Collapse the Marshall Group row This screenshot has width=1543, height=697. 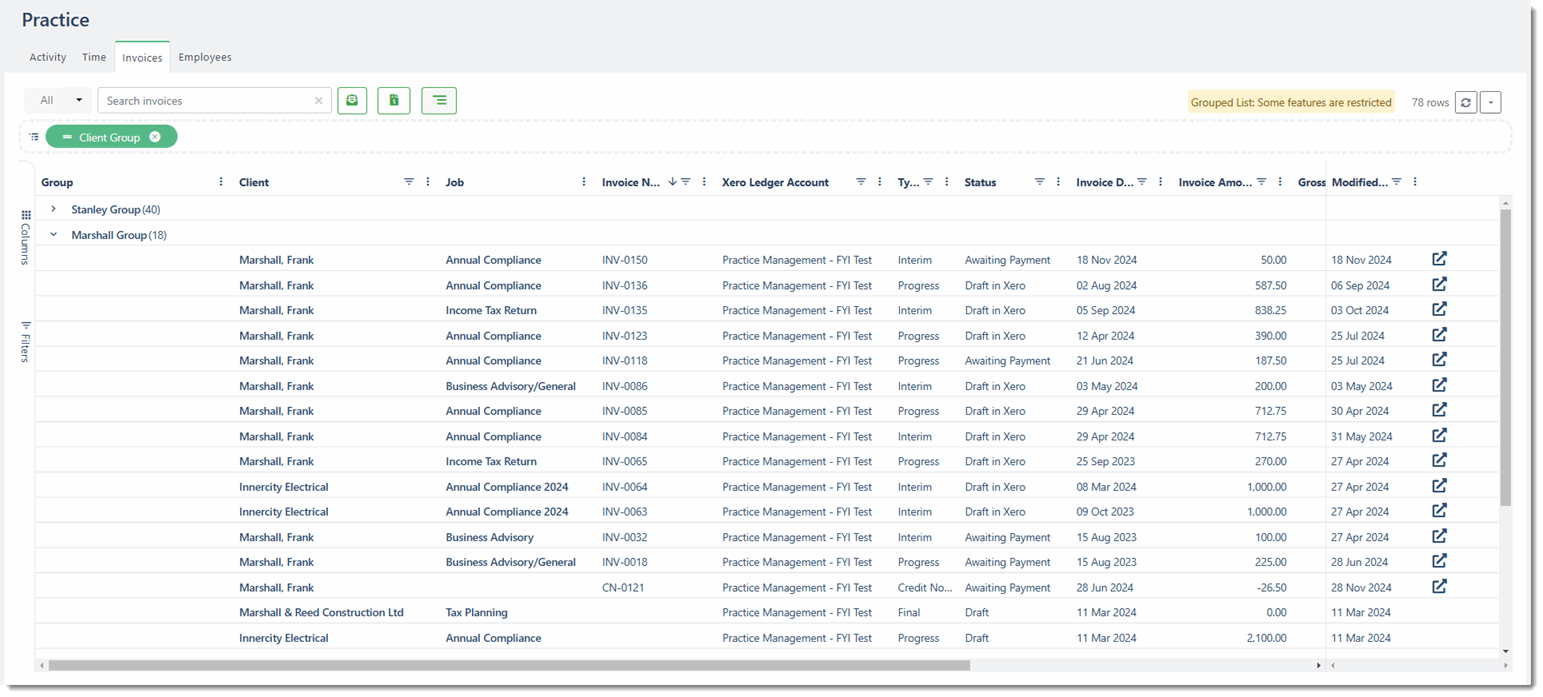click(53, 235)
